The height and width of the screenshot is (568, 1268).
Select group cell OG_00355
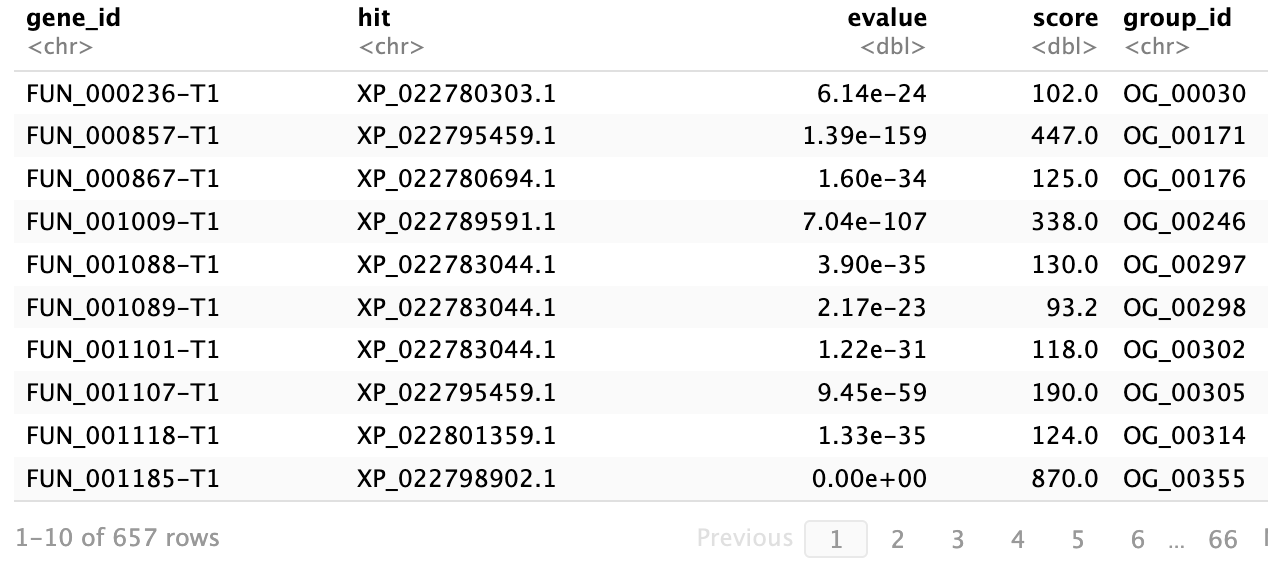tap(1184, 479)
